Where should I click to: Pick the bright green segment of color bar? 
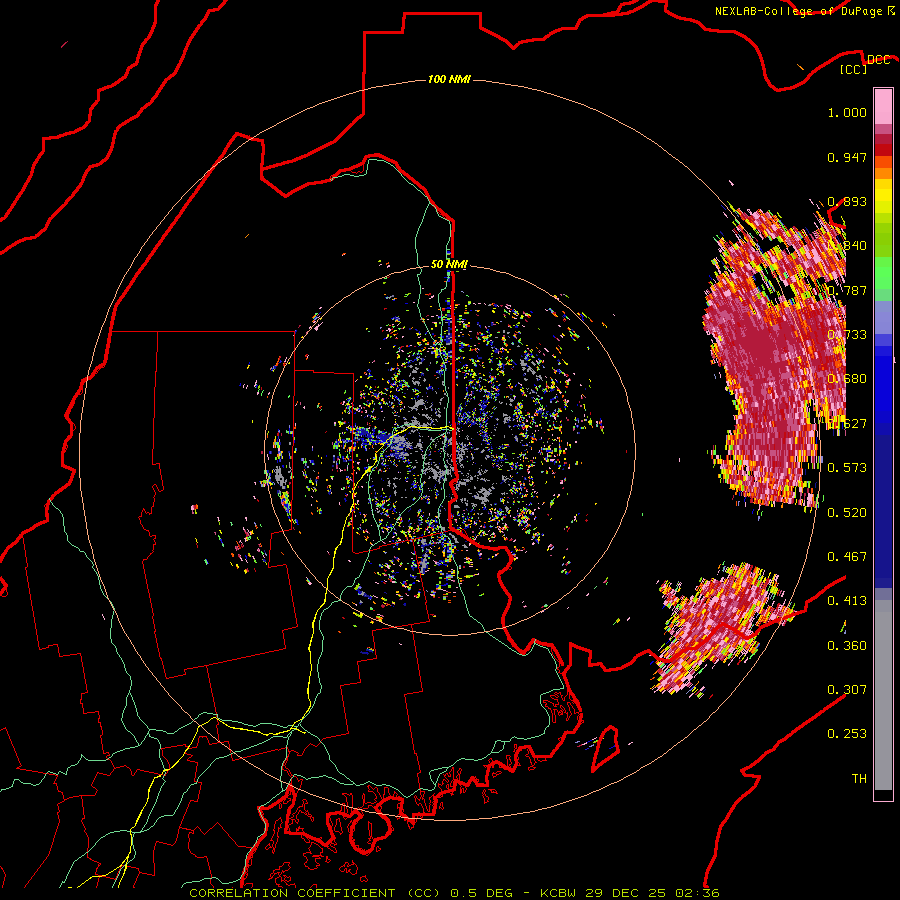(883, 272)
